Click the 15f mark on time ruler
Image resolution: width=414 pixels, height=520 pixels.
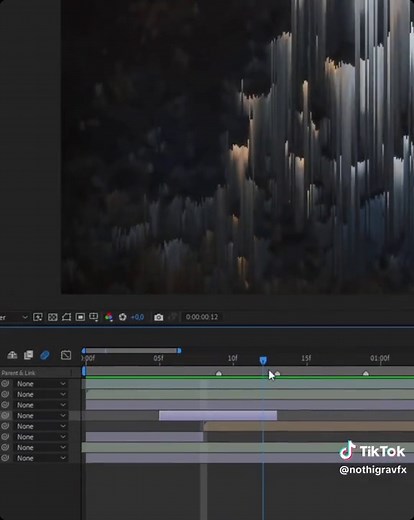tap(306, 358)
